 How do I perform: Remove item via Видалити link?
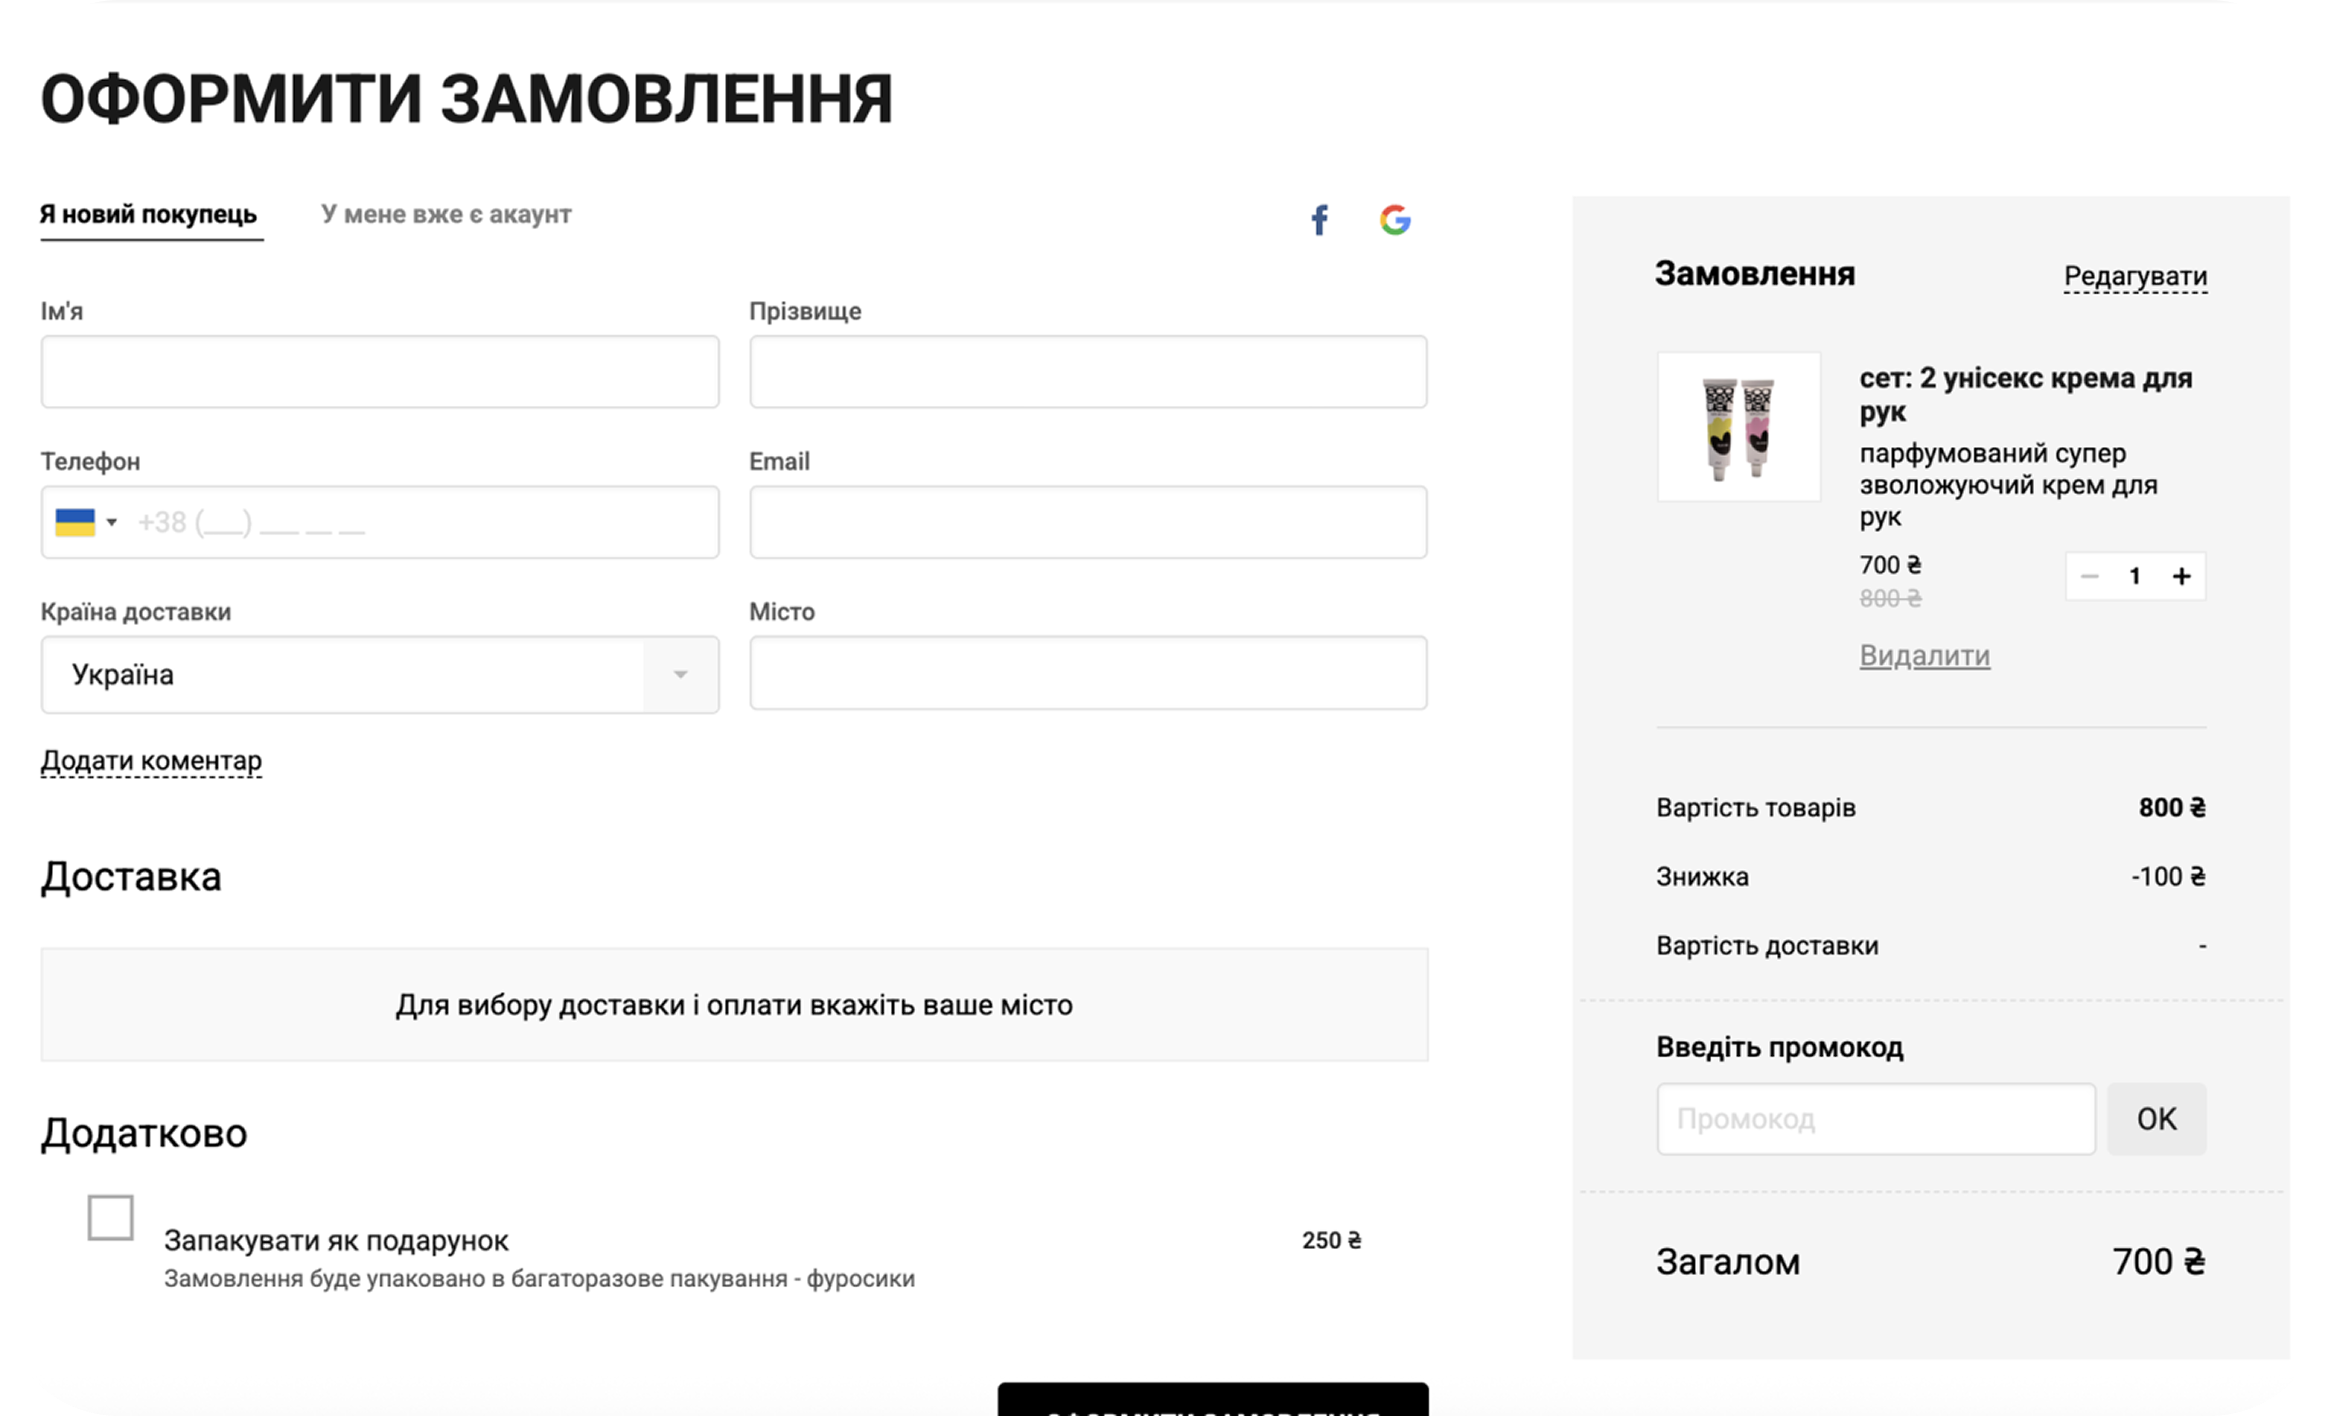click(x=1924, y=656)
